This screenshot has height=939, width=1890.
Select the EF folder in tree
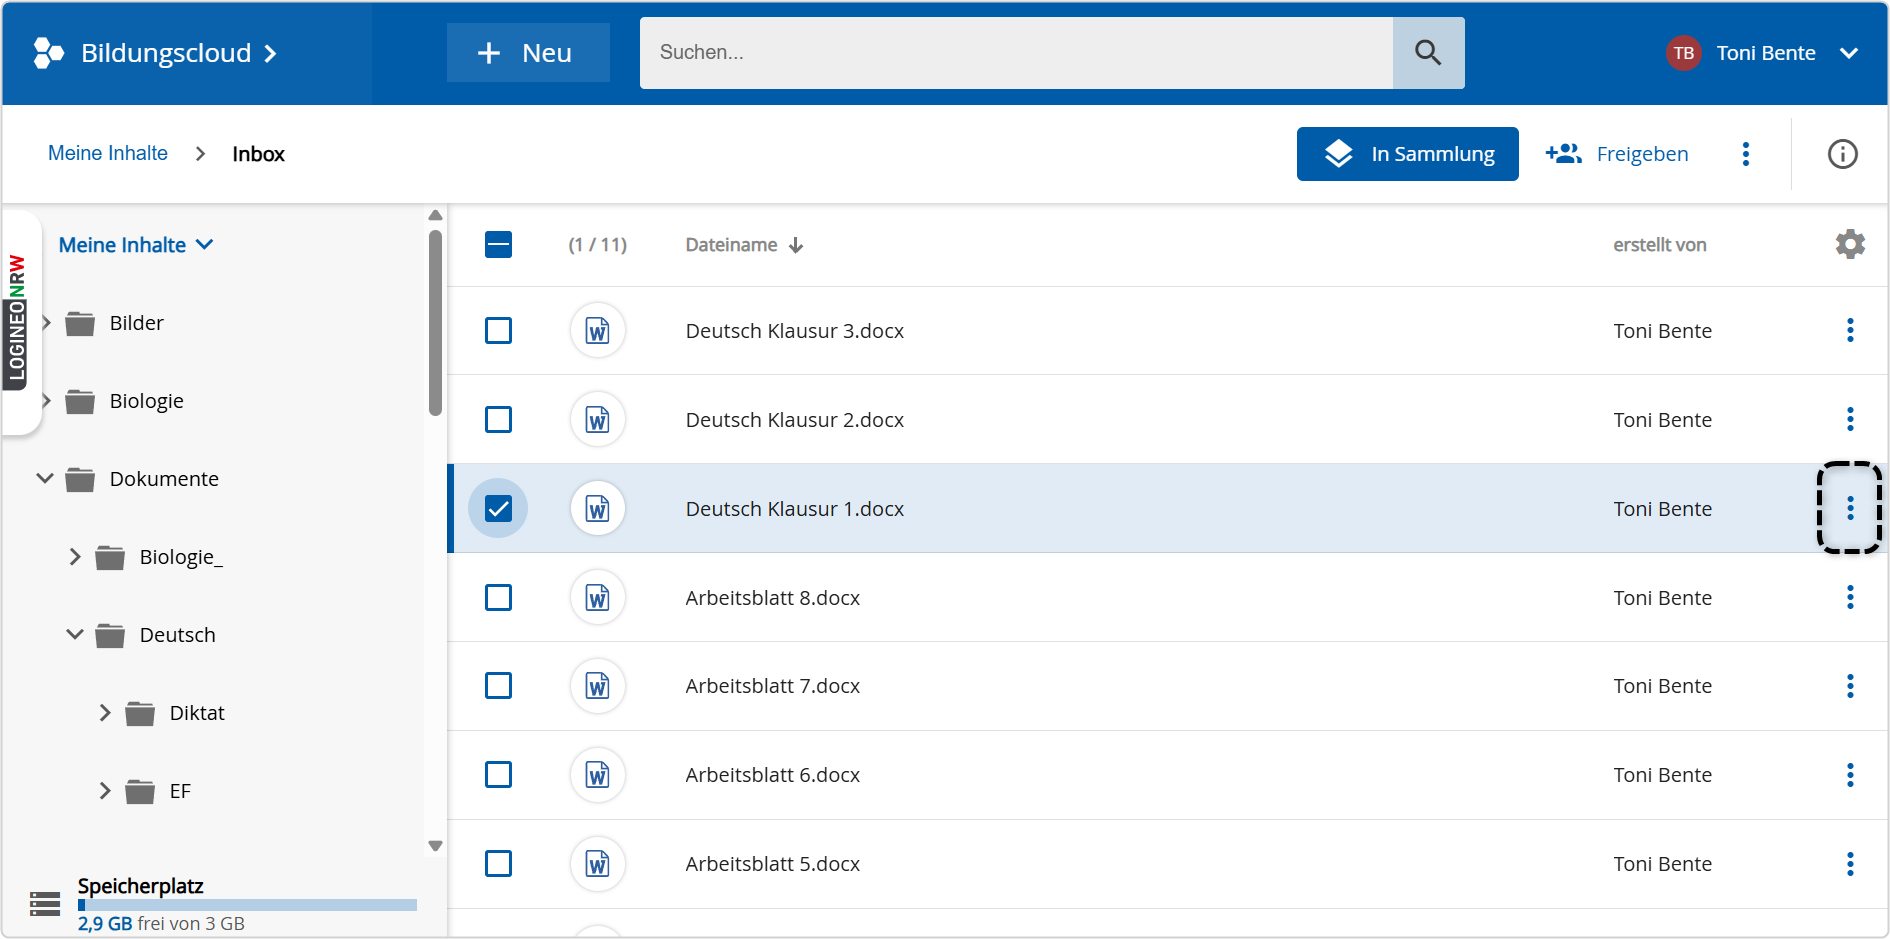point(180,791)
